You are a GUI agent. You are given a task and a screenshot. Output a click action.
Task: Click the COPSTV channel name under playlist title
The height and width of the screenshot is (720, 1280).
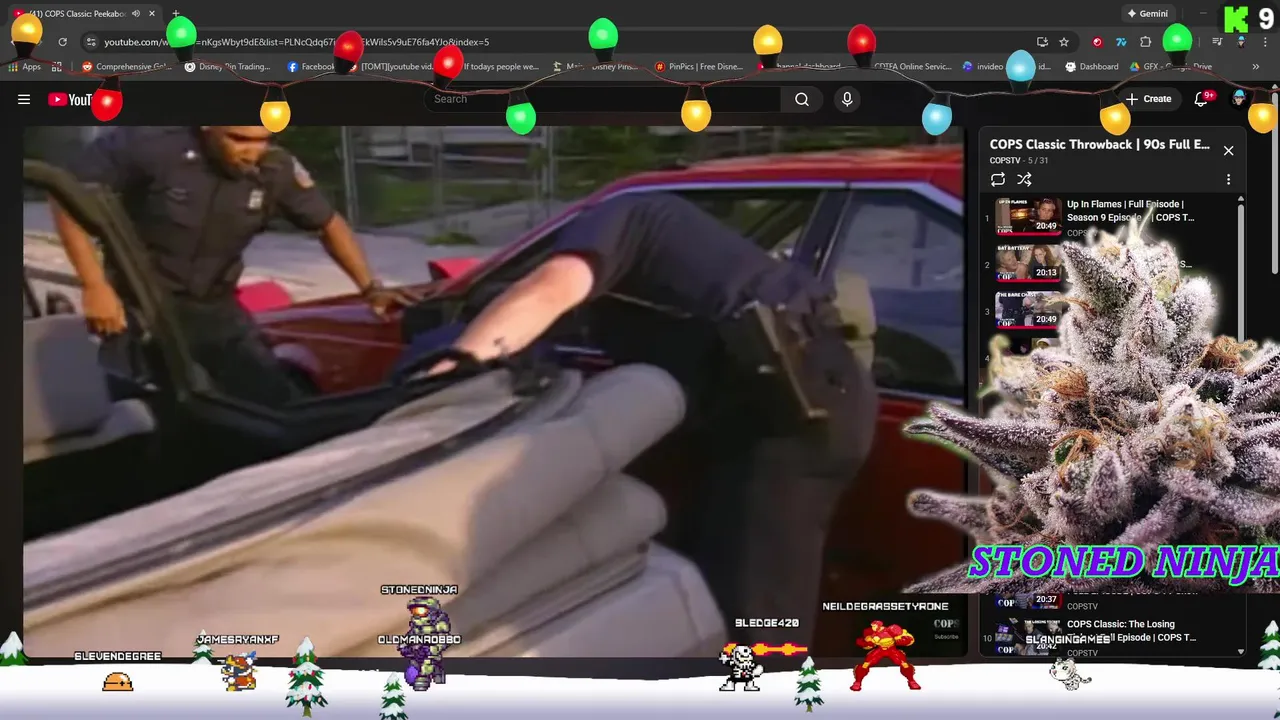click(x=1005, y=161)
